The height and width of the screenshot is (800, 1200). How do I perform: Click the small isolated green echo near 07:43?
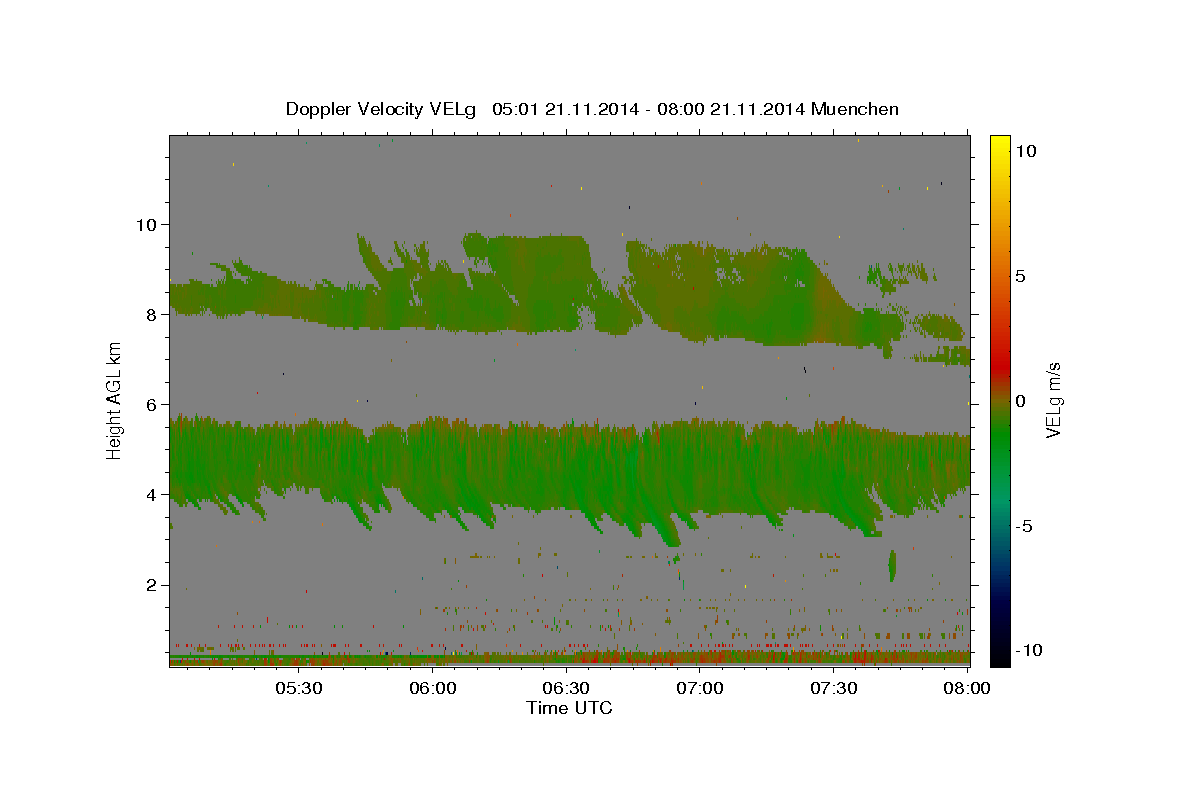892,565
